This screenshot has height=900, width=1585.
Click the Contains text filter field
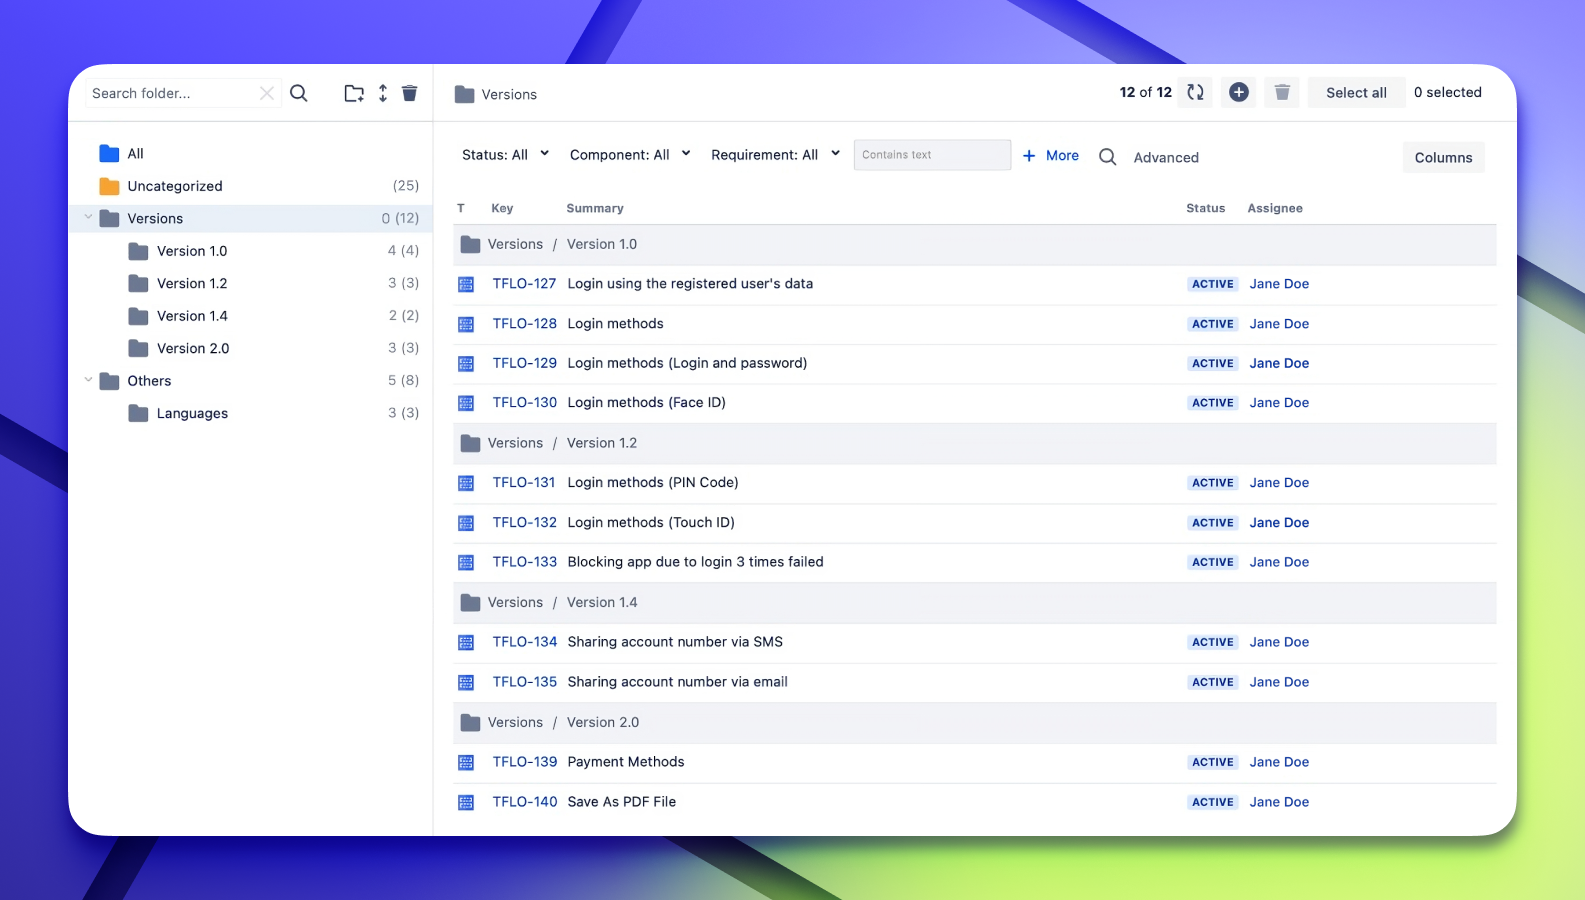pos(931,155)
